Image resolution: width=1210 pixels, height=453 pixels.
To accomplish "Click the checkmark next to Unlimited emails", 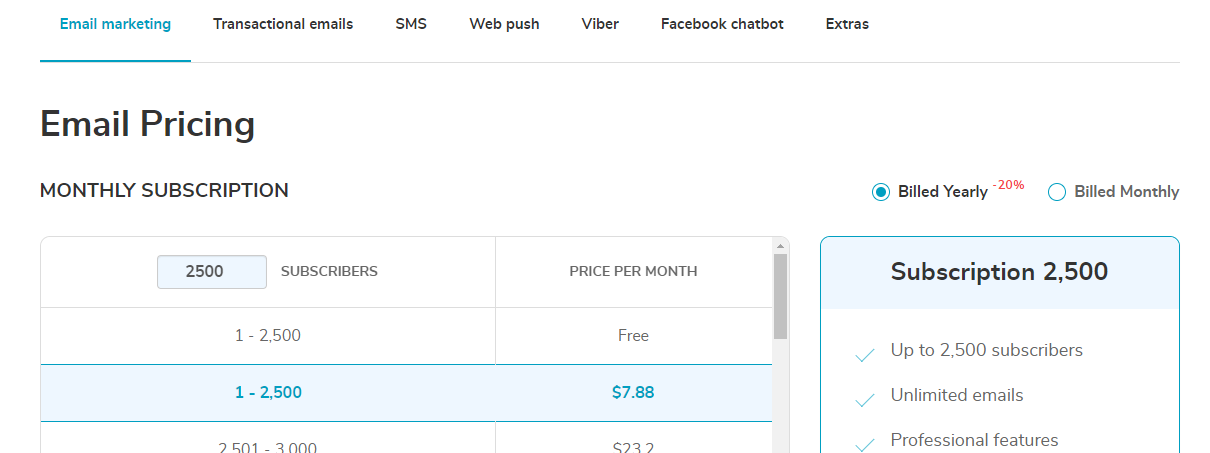I will coord(865,401).
